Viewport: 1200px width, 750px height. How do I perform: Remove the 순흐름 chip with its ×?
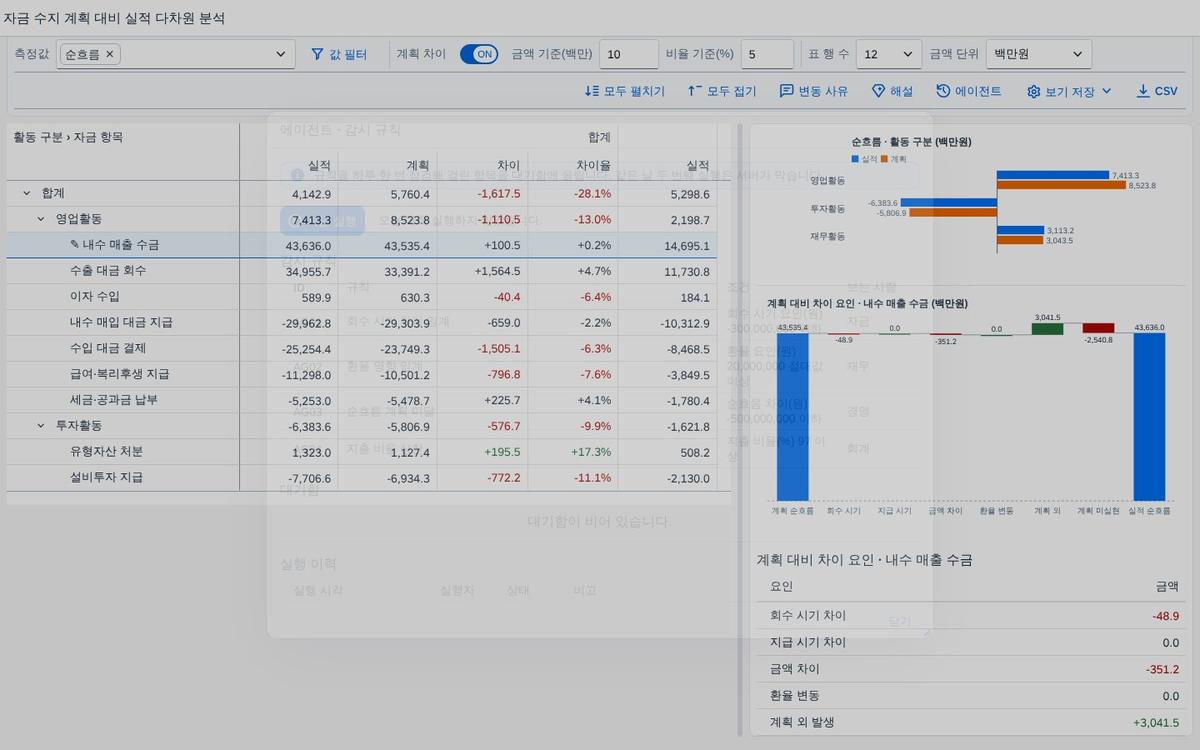tap(110, 54)
